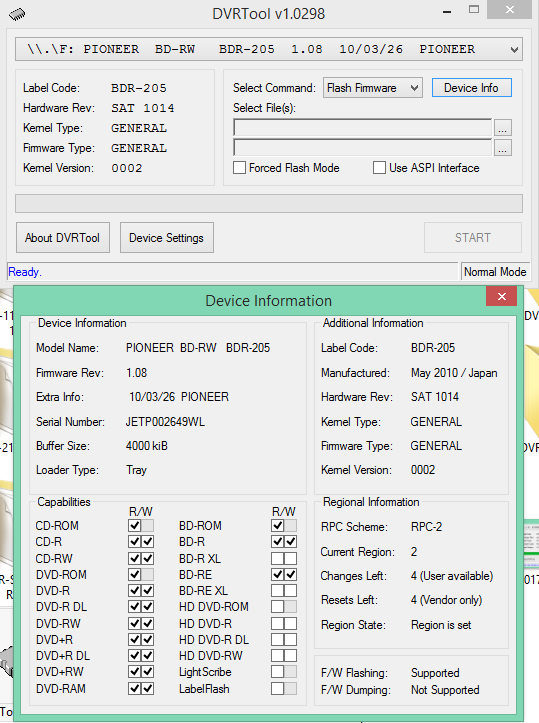Close the DVRTool main window

(x=509, y=10)
